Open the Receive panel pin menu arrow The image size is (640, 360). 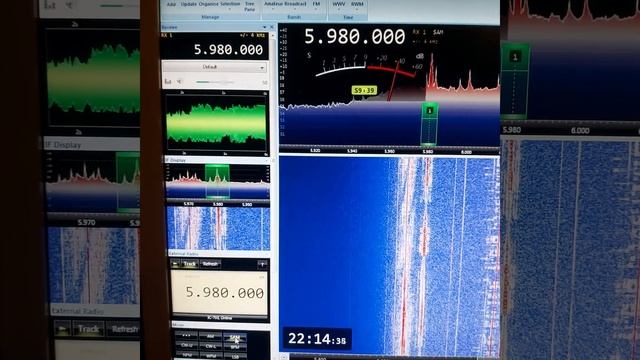click(x=264, y=27)
